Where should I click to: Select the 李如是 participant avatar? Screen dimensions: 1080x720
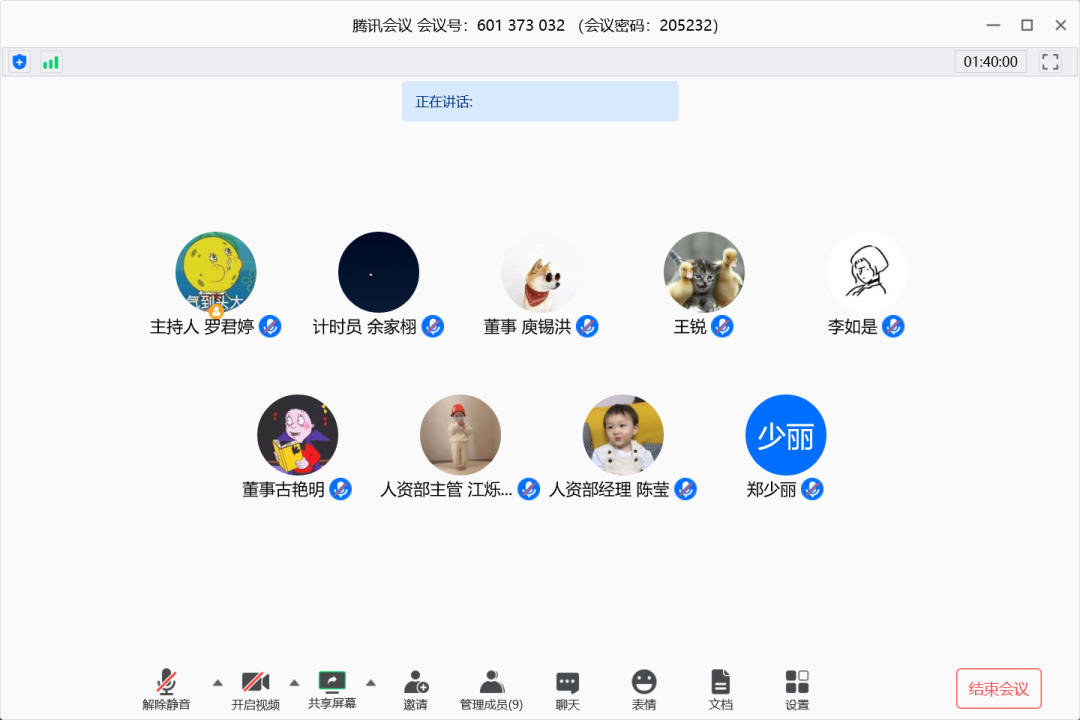coord(866,272)
